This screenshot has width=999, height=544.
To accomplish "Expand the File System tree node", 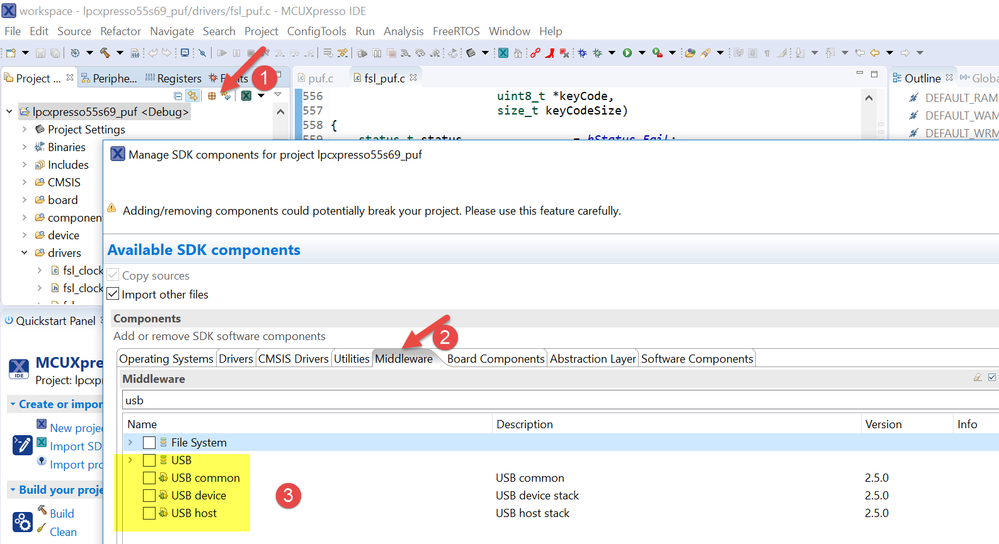I will 131,442.
